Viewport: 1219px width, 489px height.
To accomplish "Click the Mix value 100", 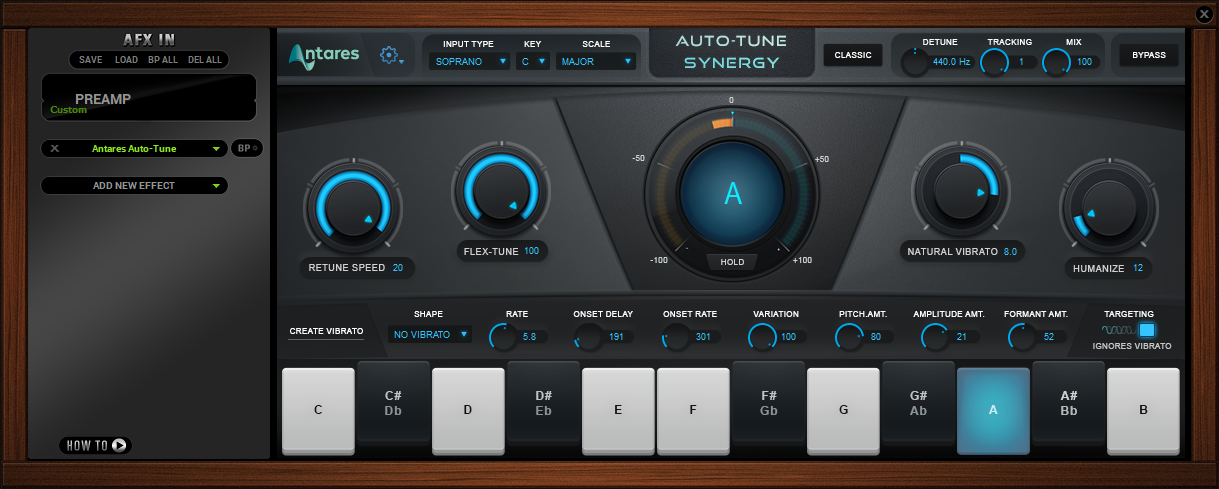I will pos(1084,62).
